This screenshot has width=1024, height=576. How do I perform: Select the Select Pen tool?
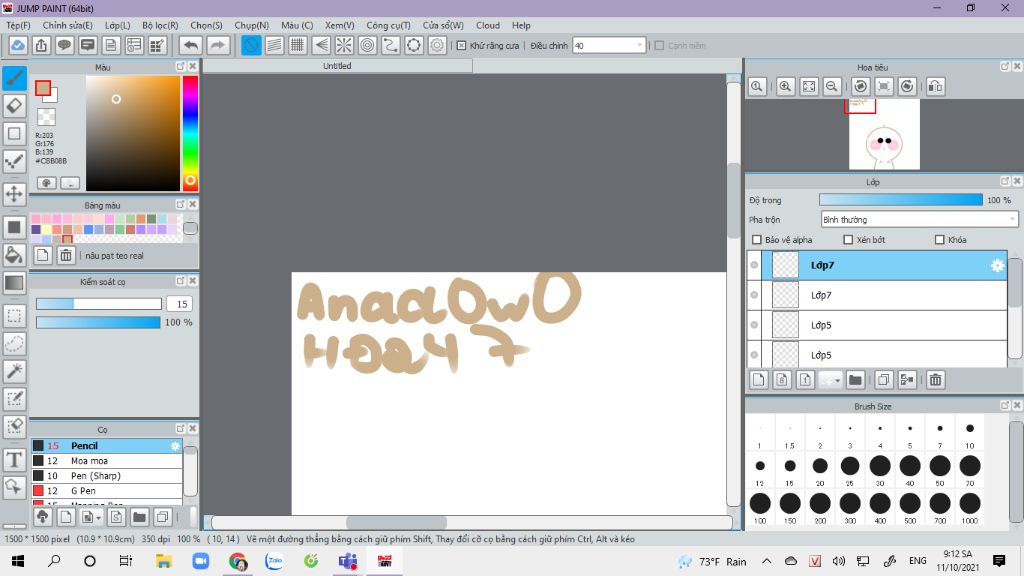point(14,399)
